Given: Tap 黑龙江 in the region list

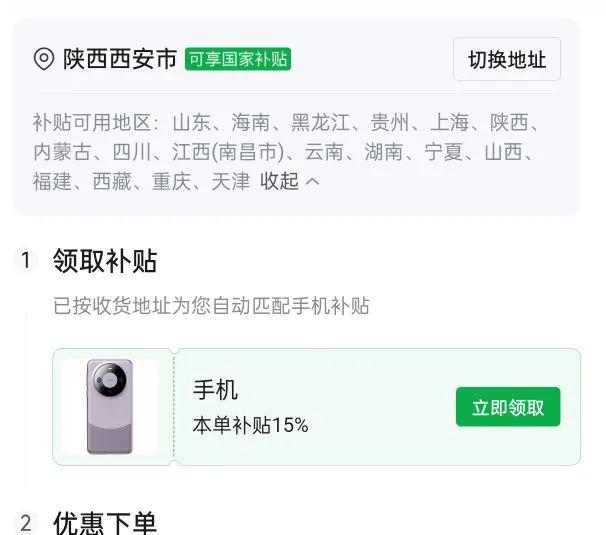Looking at the screenshot, I should (320, 123).
